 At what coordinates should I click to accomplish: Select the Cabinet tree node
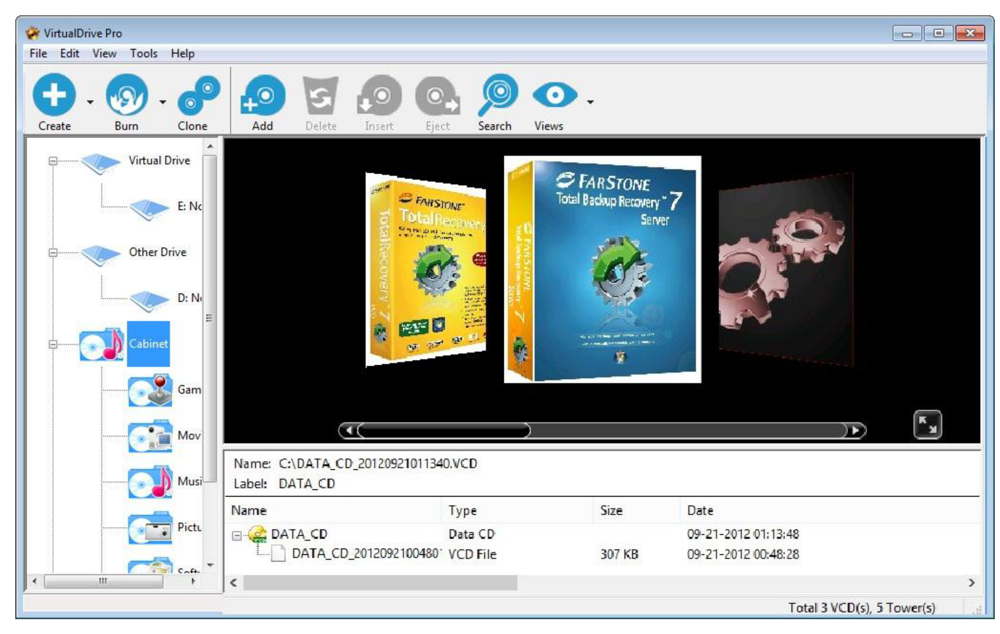point(149,344)
